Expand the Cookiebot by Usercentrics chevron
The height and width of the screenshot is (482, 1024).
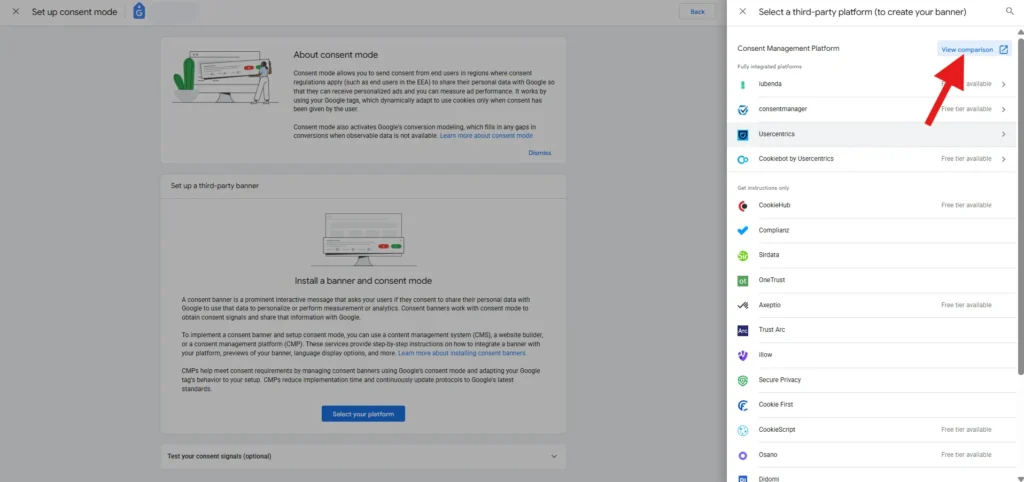[x=1004, y=159]
